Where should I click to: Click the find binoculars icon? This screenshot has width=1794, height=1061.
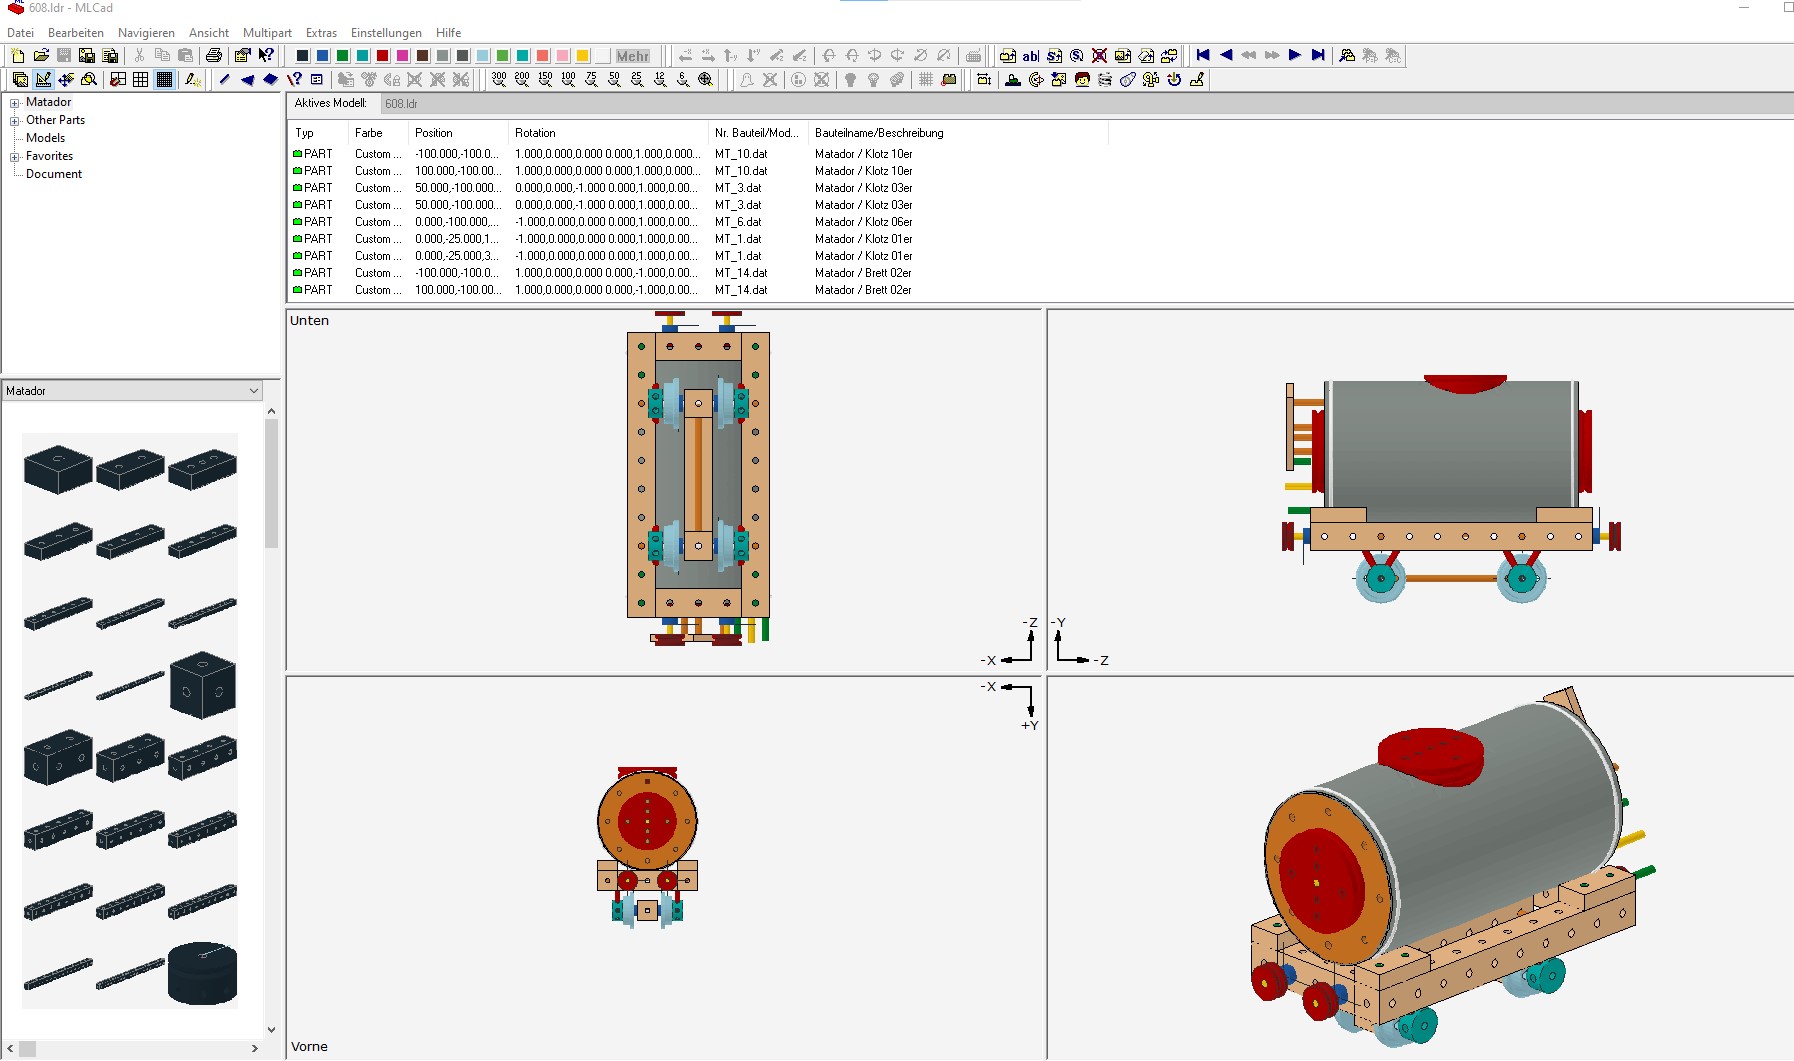pyautogui.click(x=1347, y=56)
